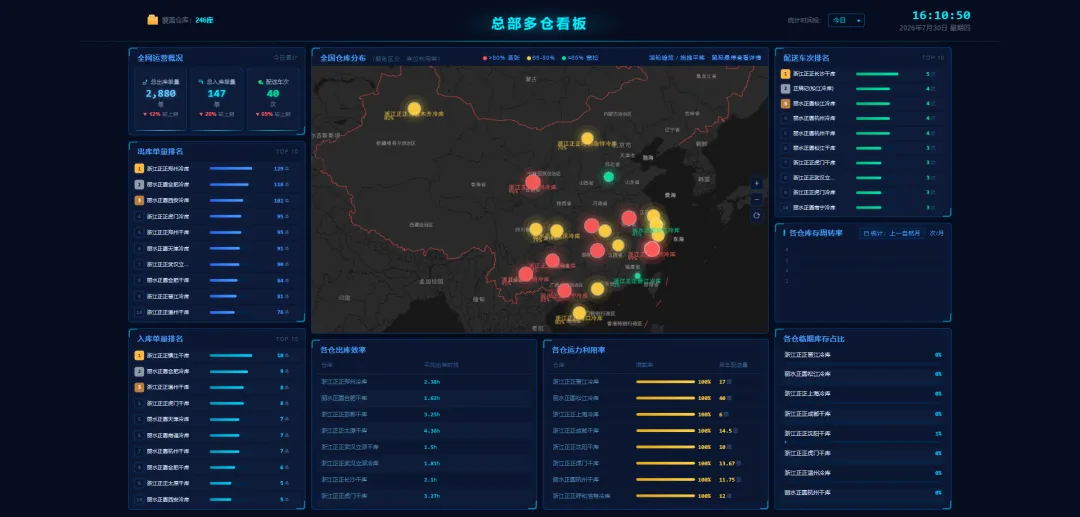Click 浙江正正晋江冷库 in 各仓临期库存占比
The width and height of the screenshot is (1080, 517).
click(807, 355)
